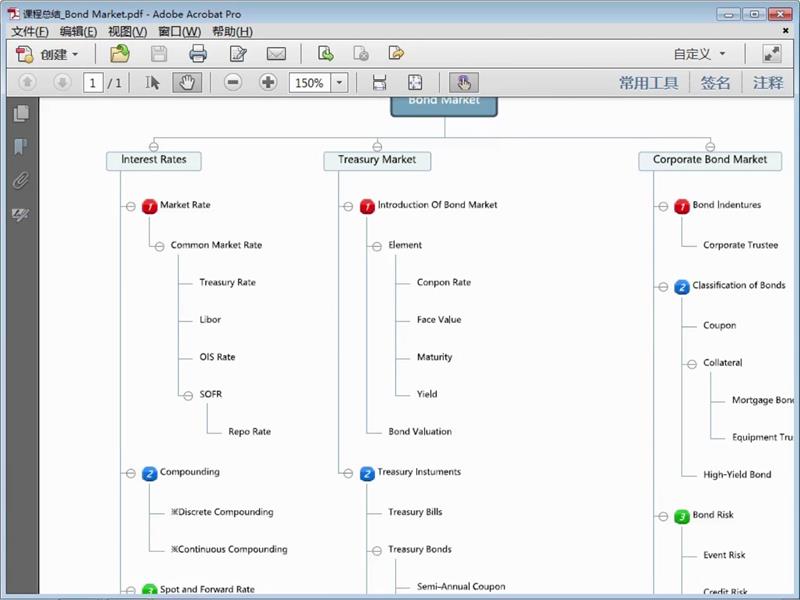Collapse the Market Rate node
The height and width of the screenshot is (600, 800).
(x=131, y=206)
